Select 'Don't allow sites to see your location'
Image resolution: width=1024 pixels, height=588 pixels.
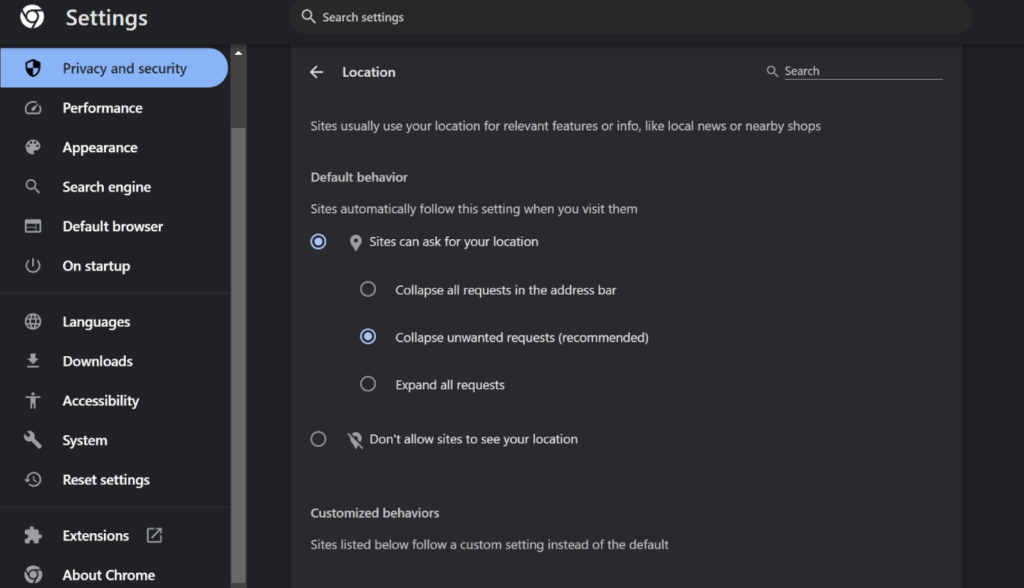[318, 438]
